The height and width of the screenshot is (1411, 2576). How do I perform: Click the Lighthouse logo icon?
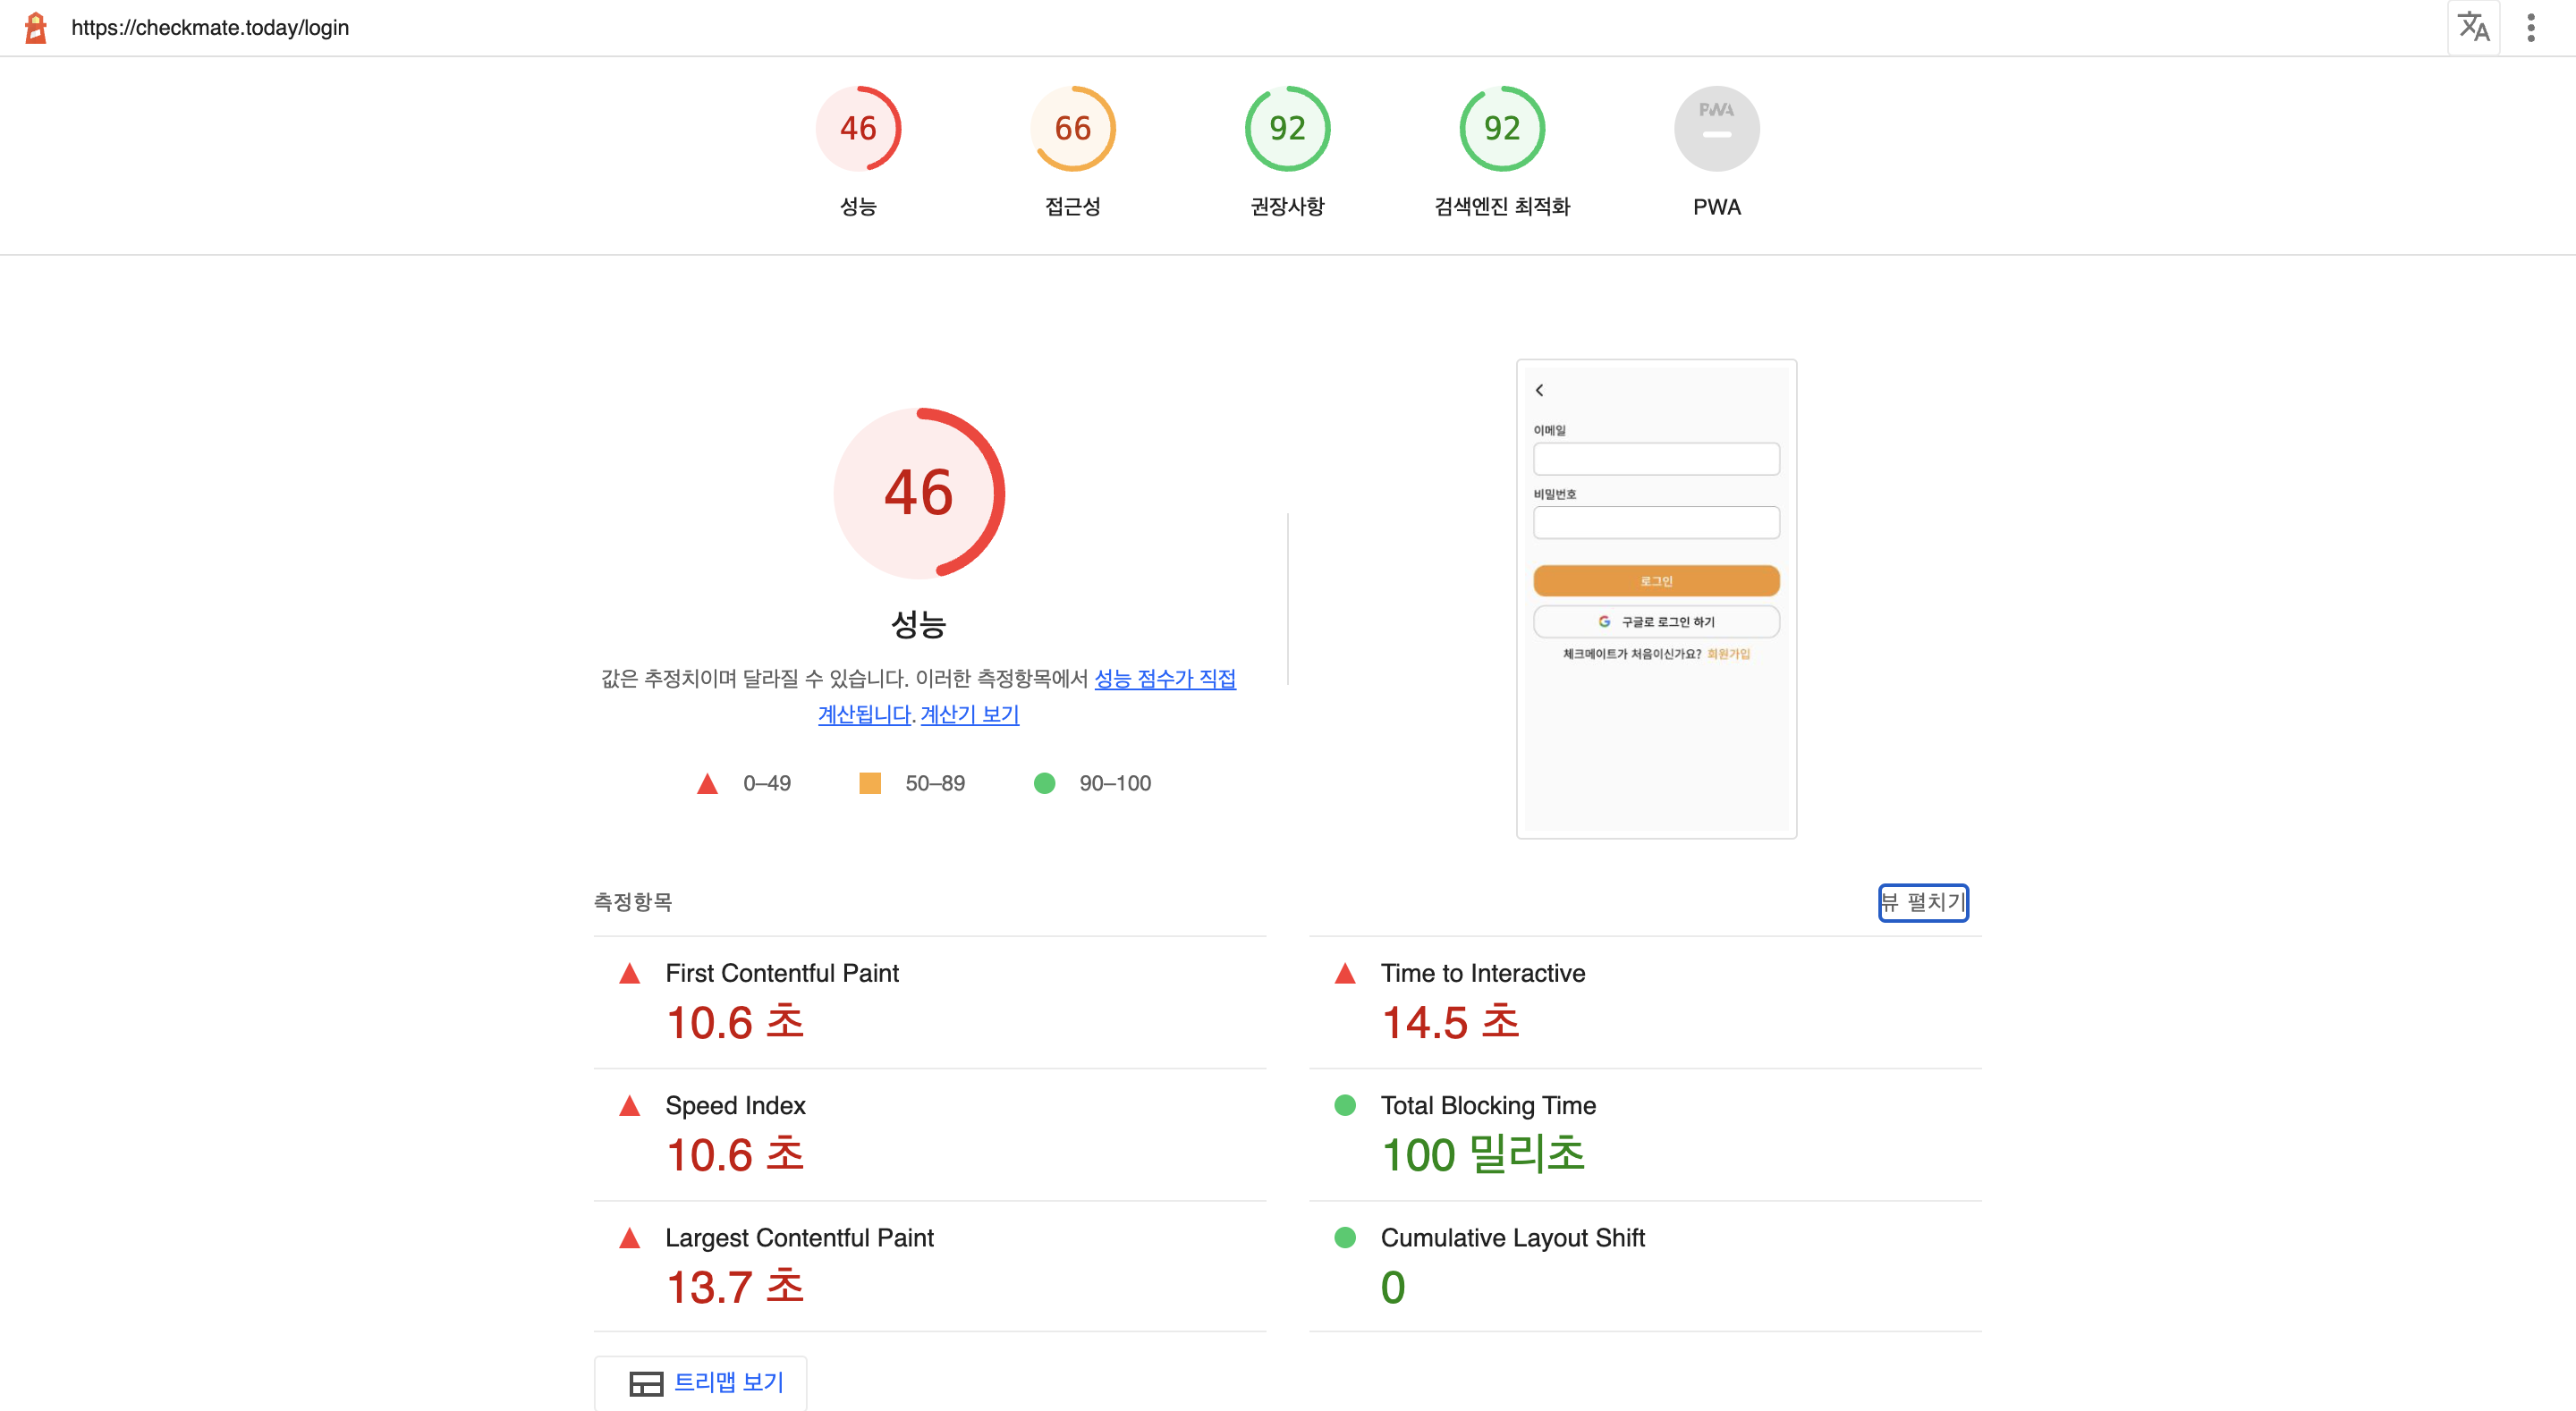point(36,27)
